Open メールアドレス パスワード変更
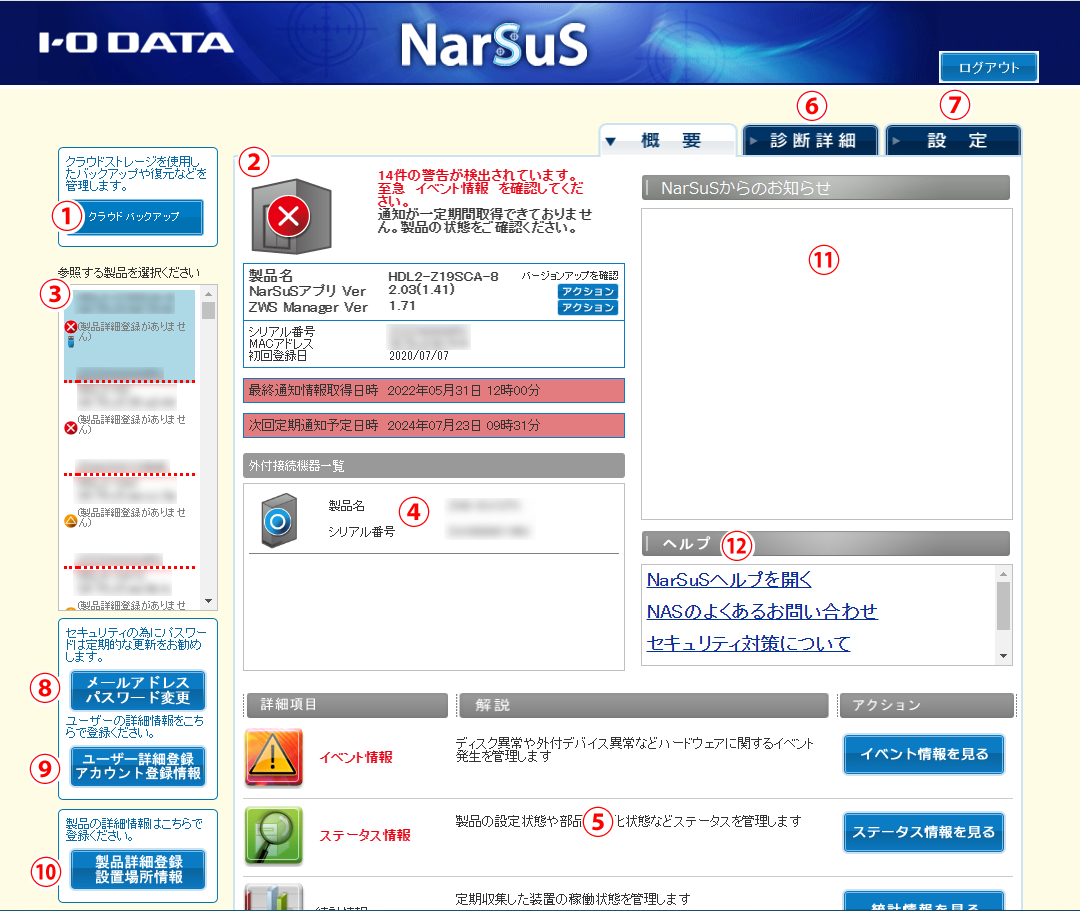Viewport: 1080px width, 911px height. point(138,690)
